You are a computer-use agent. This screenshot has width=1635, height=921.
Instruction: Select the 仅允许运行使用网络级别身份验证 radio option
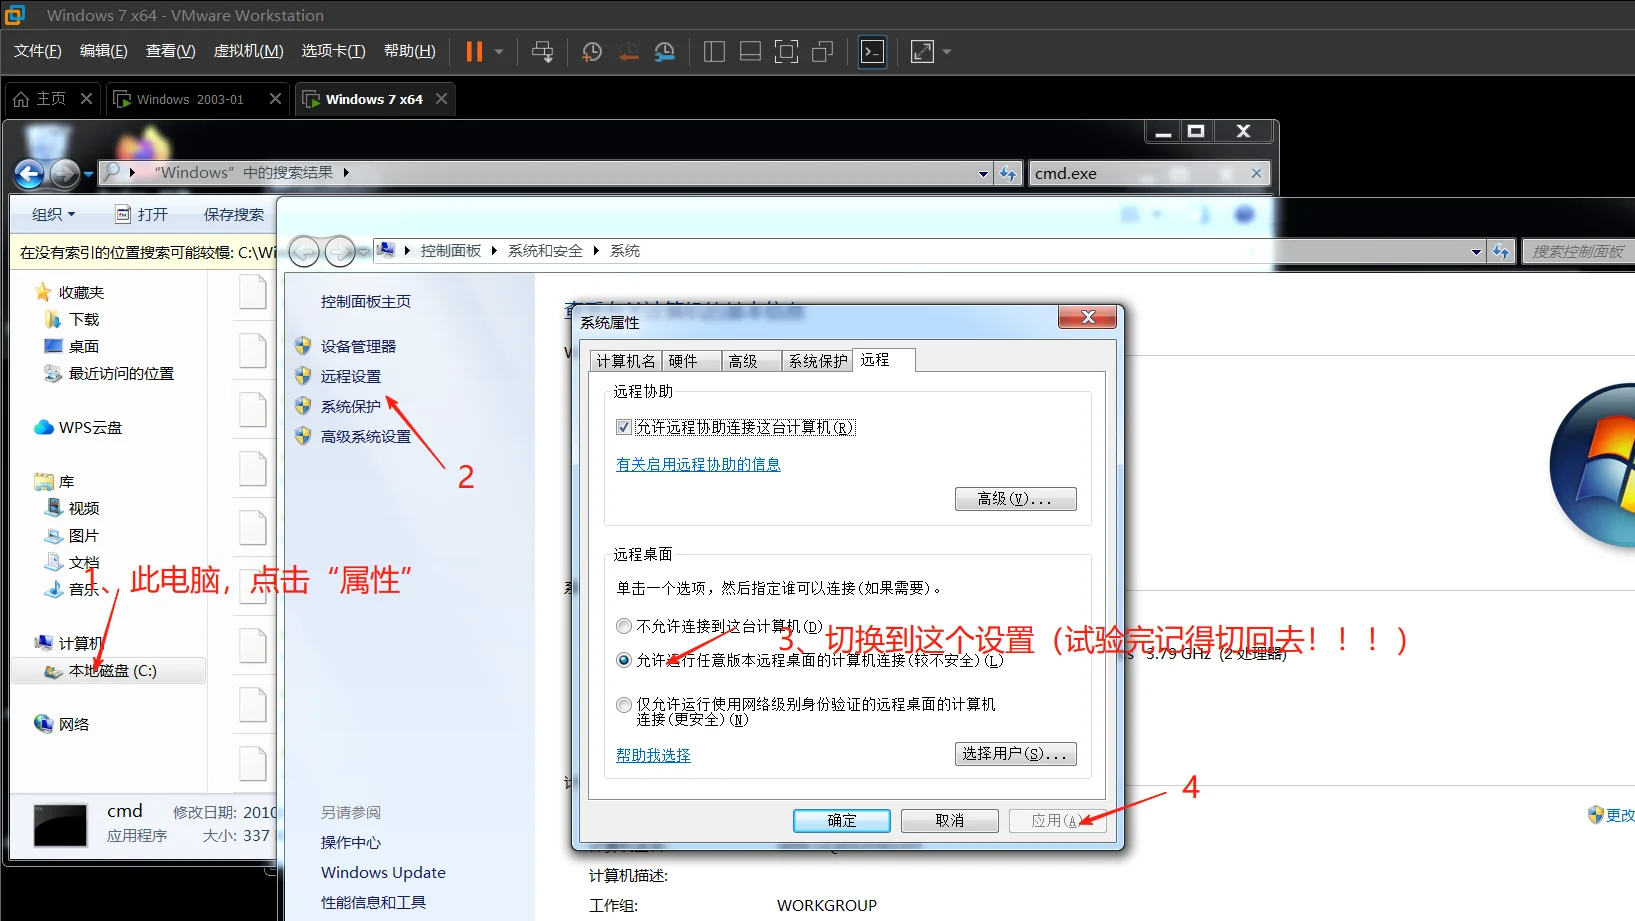pos(624,705)
